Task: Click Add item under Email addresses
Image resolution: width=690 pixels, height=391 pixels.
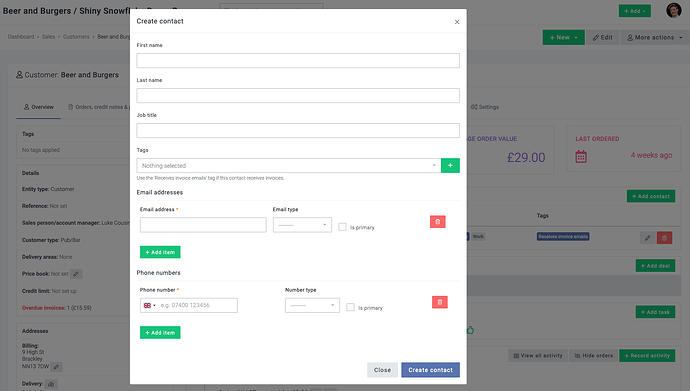Action: pos(160,252)
